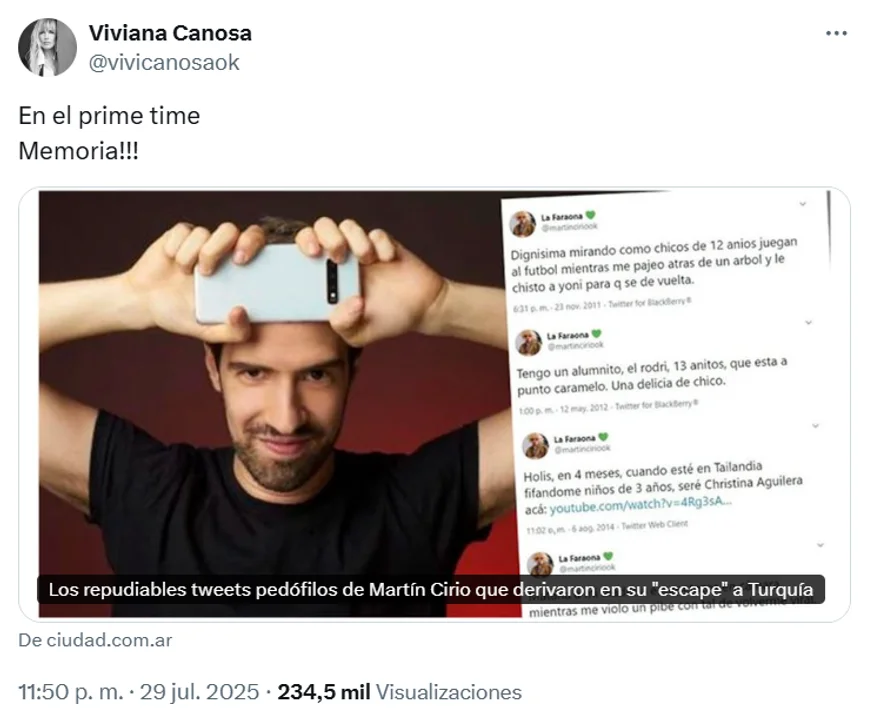The width and height of the screenshot is (874, 720).
Task: Click the first La Faraona avatar in screenshot
Action: pos(523,223)
